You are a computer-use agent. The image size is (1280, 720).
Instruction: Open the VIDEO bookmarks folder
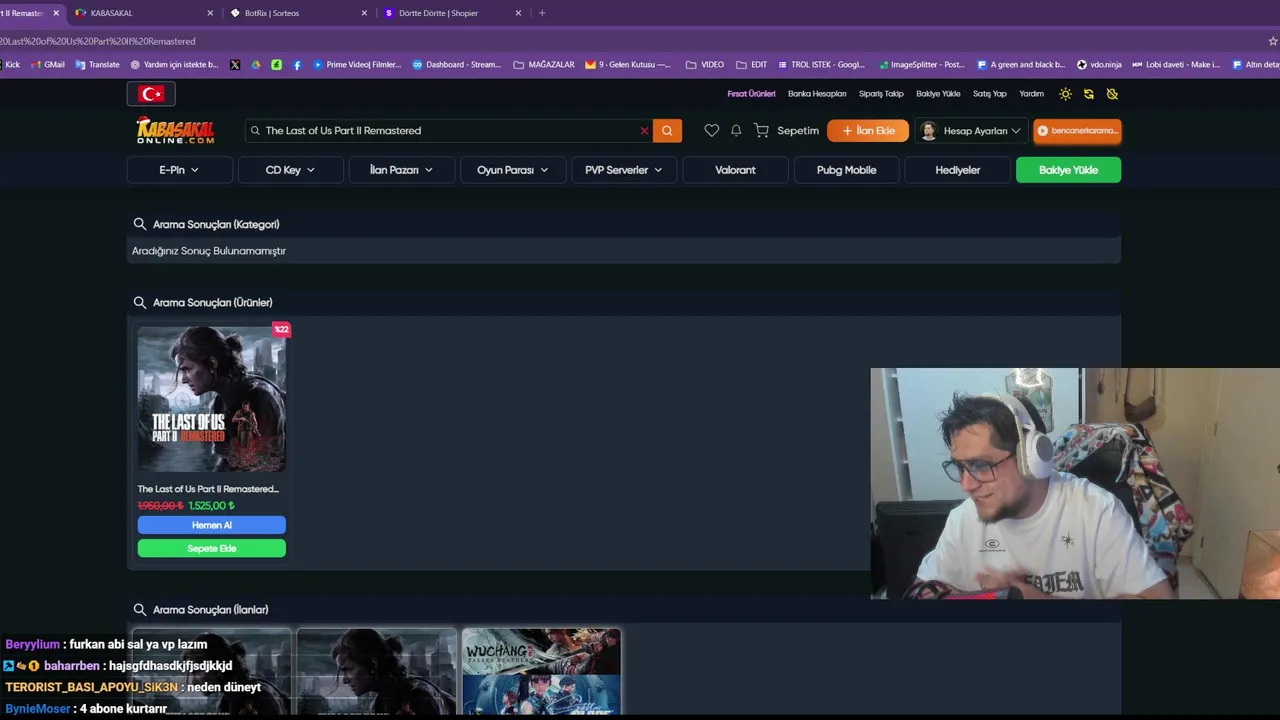pos(705,64)
